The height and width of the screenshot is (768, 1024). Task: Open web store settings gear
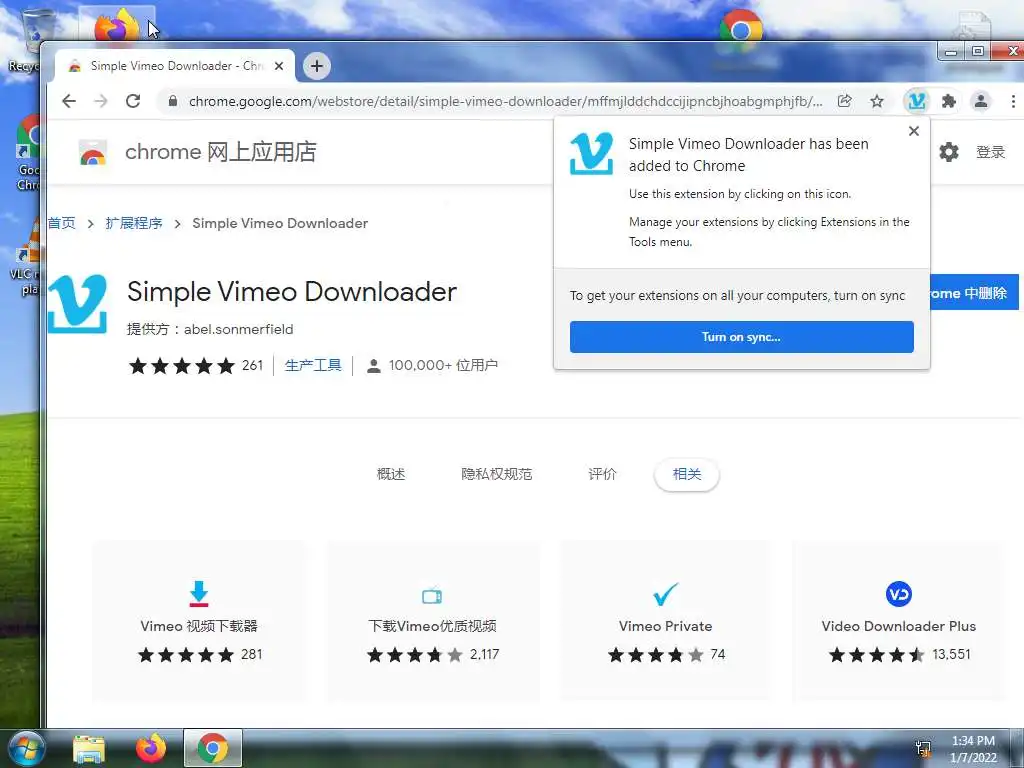(x=949, y=152)
